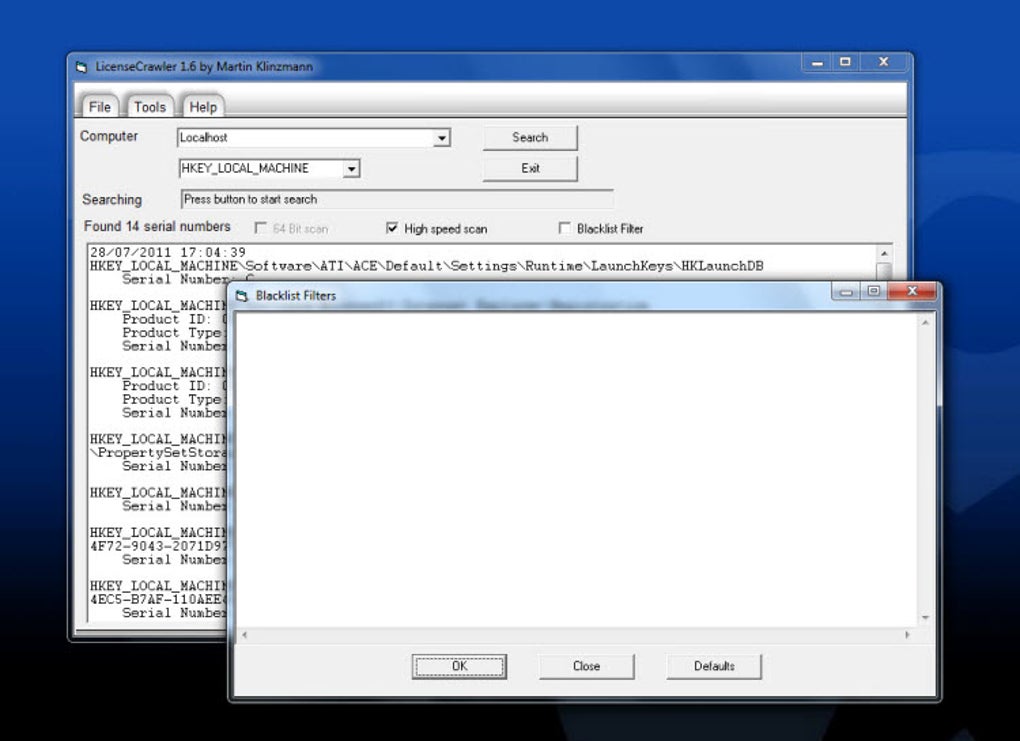This screenshot has width=1020, height=741.
Task: Click inside the Blacklist Filters text area
Action: point(576,470)
